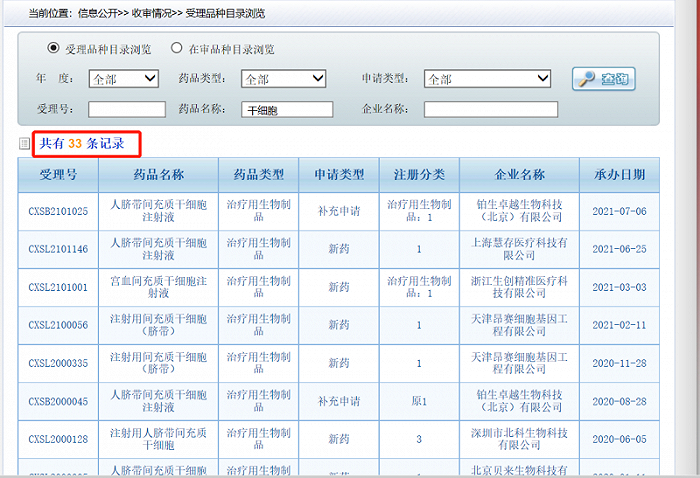Click the 承办日期 column header

[620, 175]
